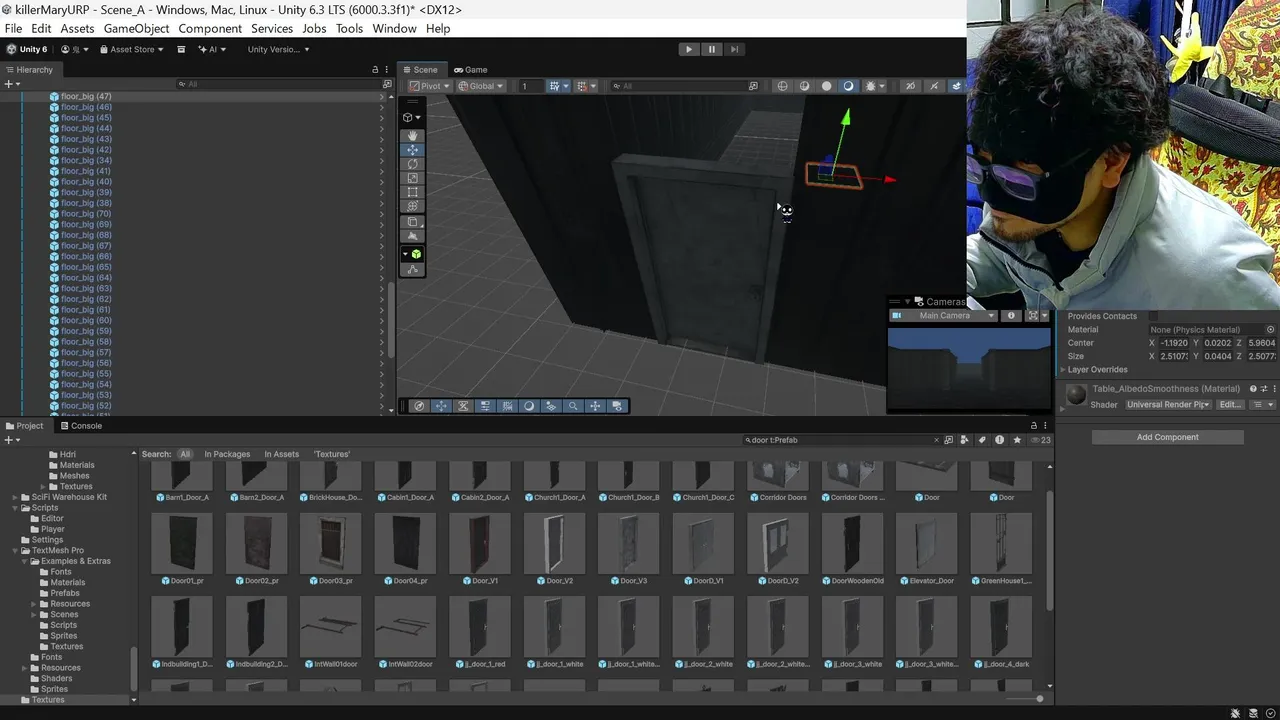Click the Play button
The image size is (1280, 720).
(688, 49)
